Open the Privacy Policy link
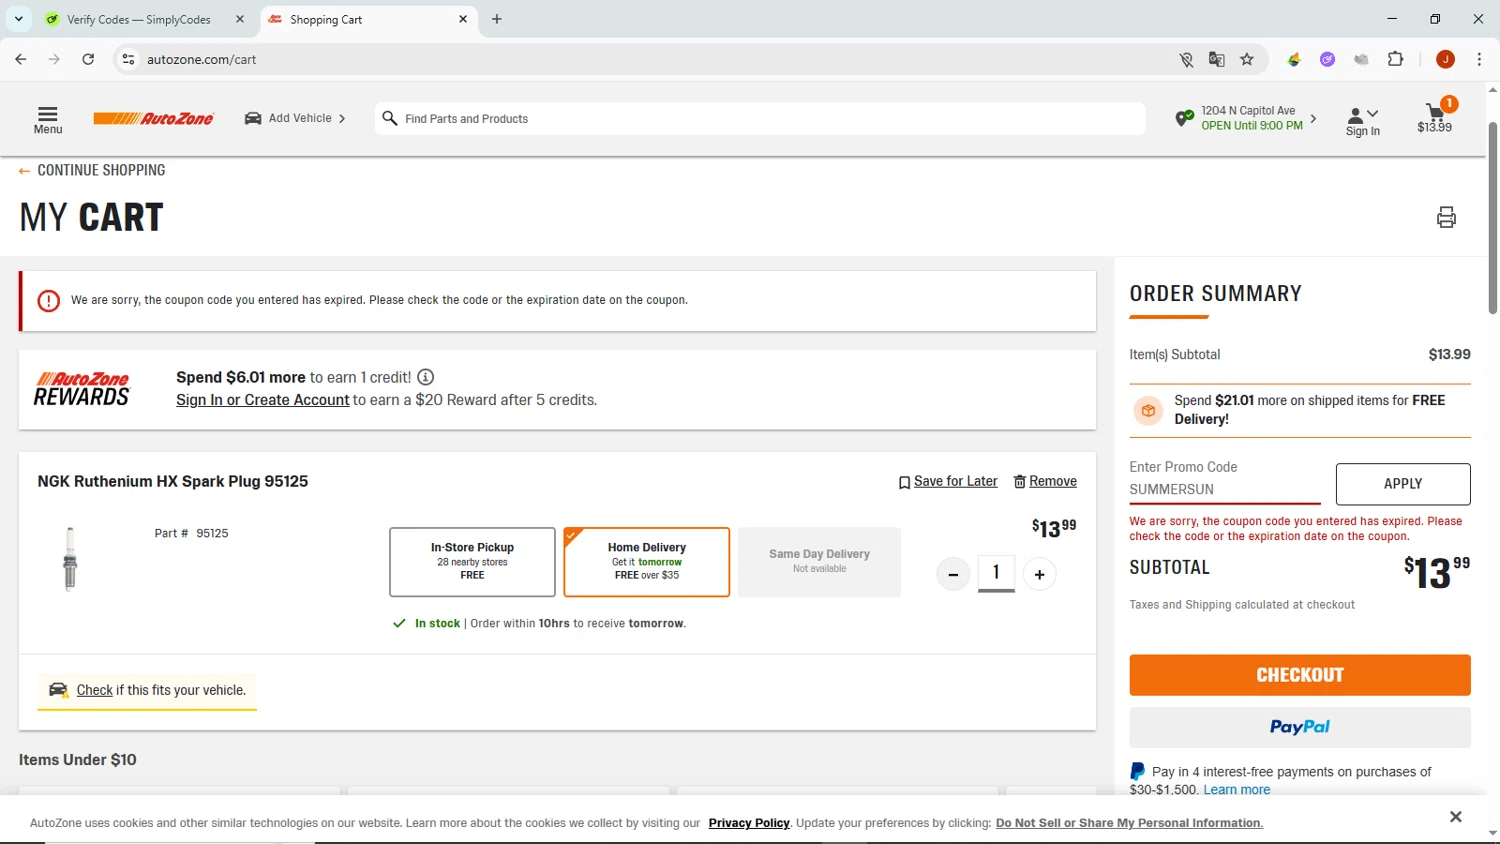 749,823
